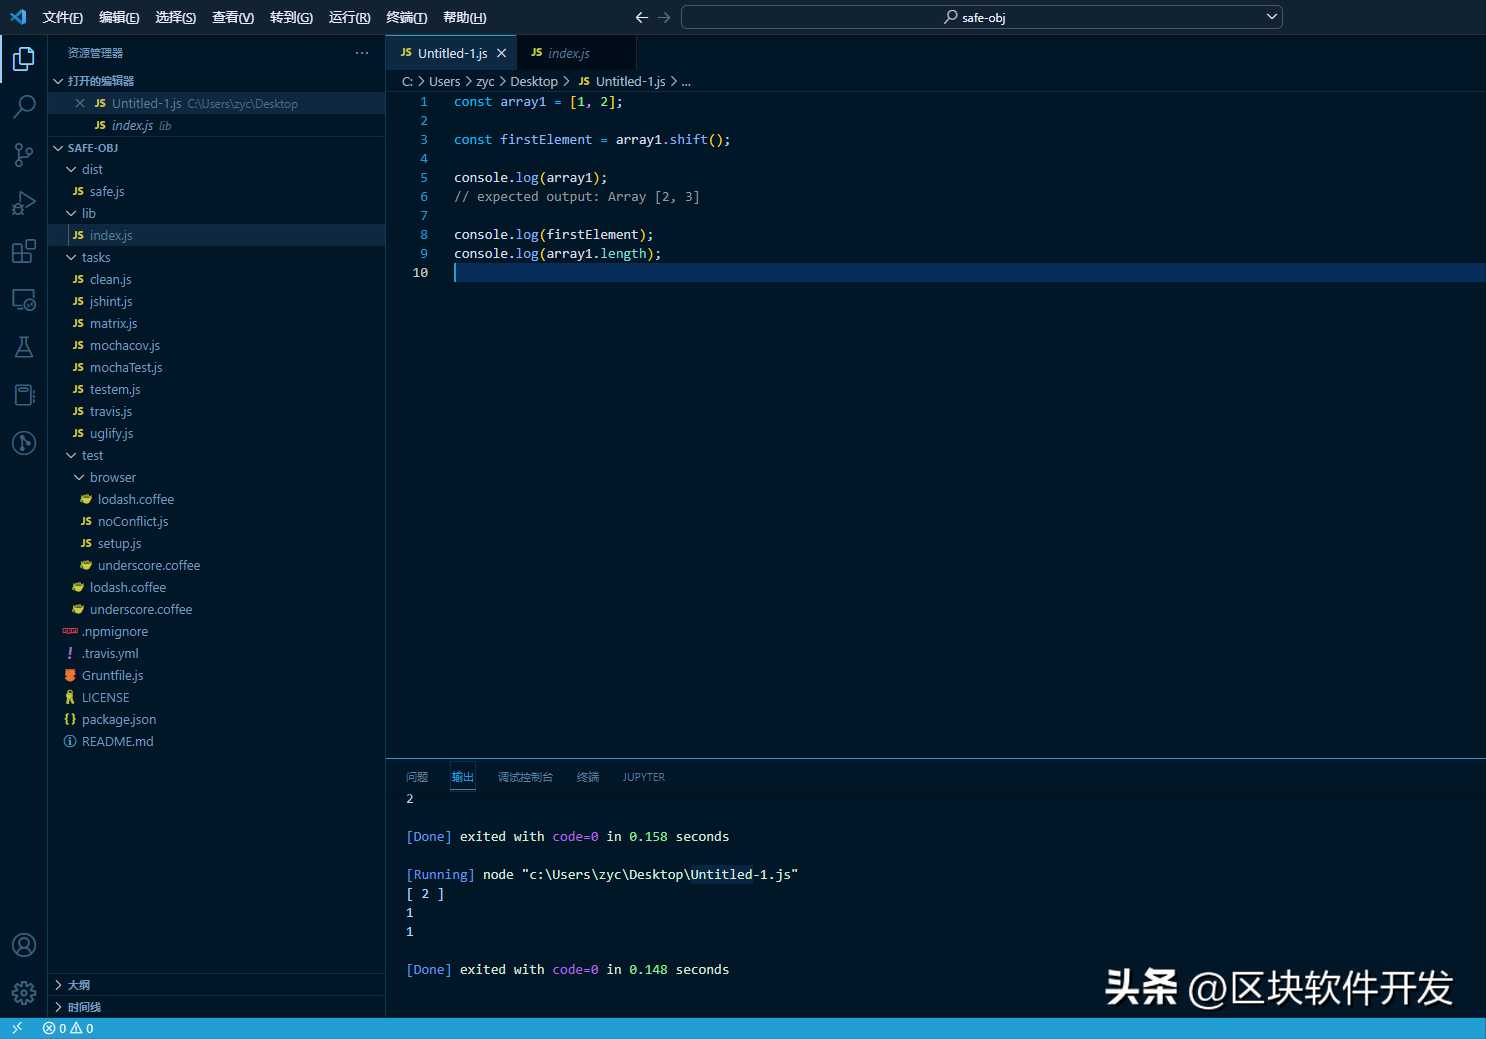This screenshot has height=1039, width=1486.
Task: Open the 问题 panel tab
Action: (417, 777)
